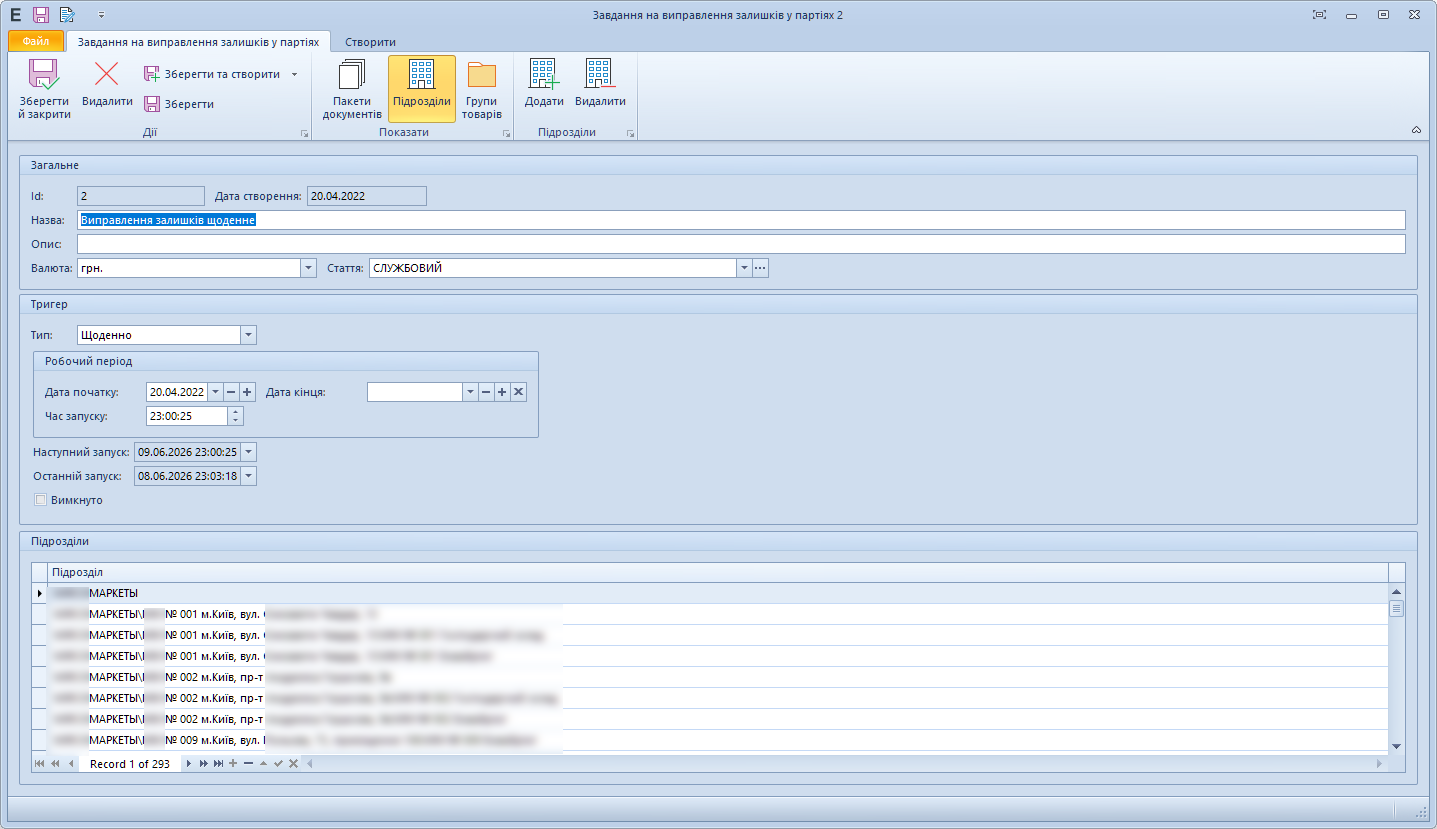Collapse the ribbon with the chevron
The height and width of the screenshot is (829, 1437).
[x=1416, y=130]
